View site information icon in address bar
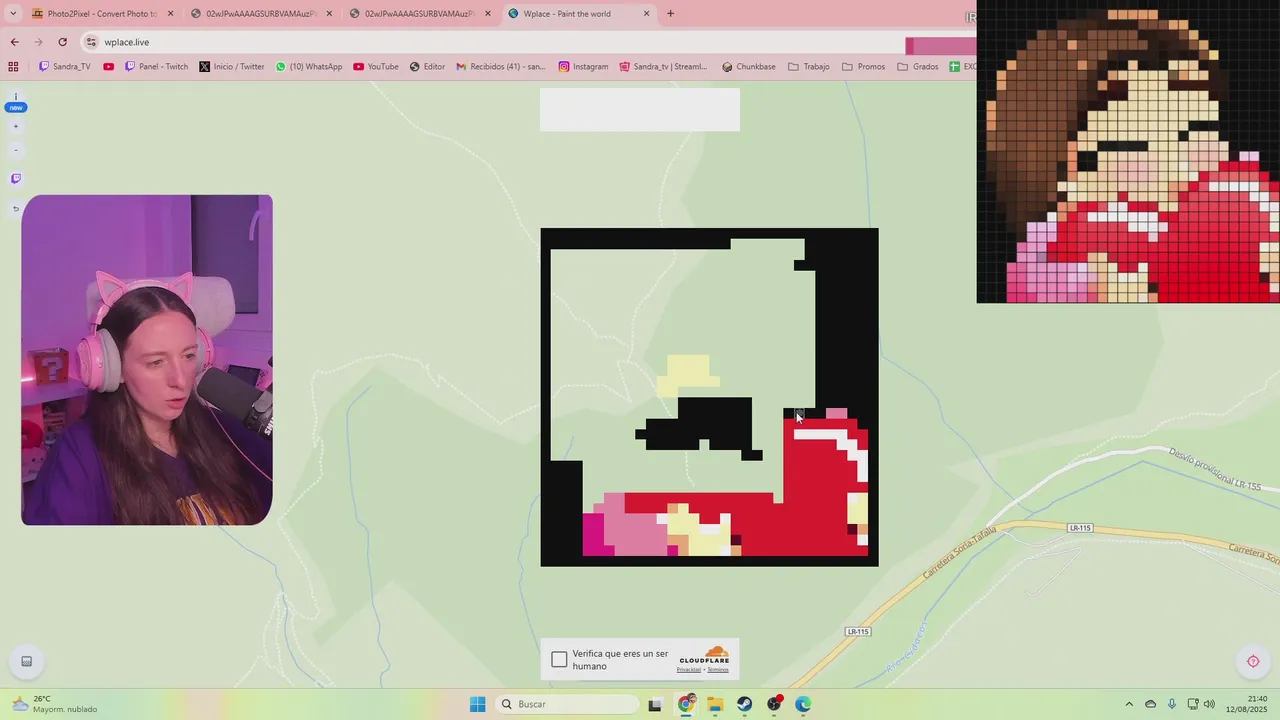This screenshot has height=720, width=1280. [x=91, y=42]
